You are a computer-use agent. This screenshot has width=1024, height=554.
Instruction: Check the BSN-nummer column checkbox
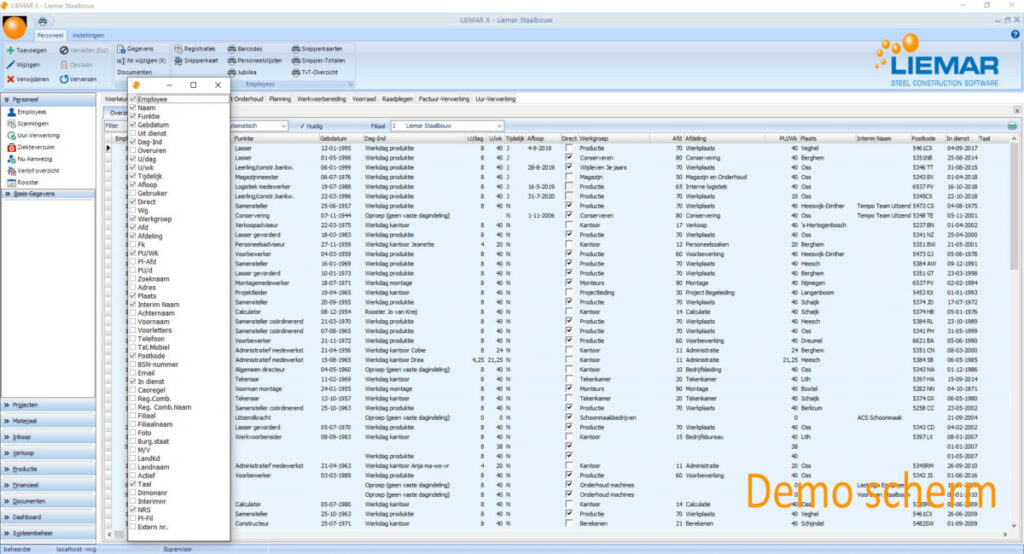pos(133,365)
